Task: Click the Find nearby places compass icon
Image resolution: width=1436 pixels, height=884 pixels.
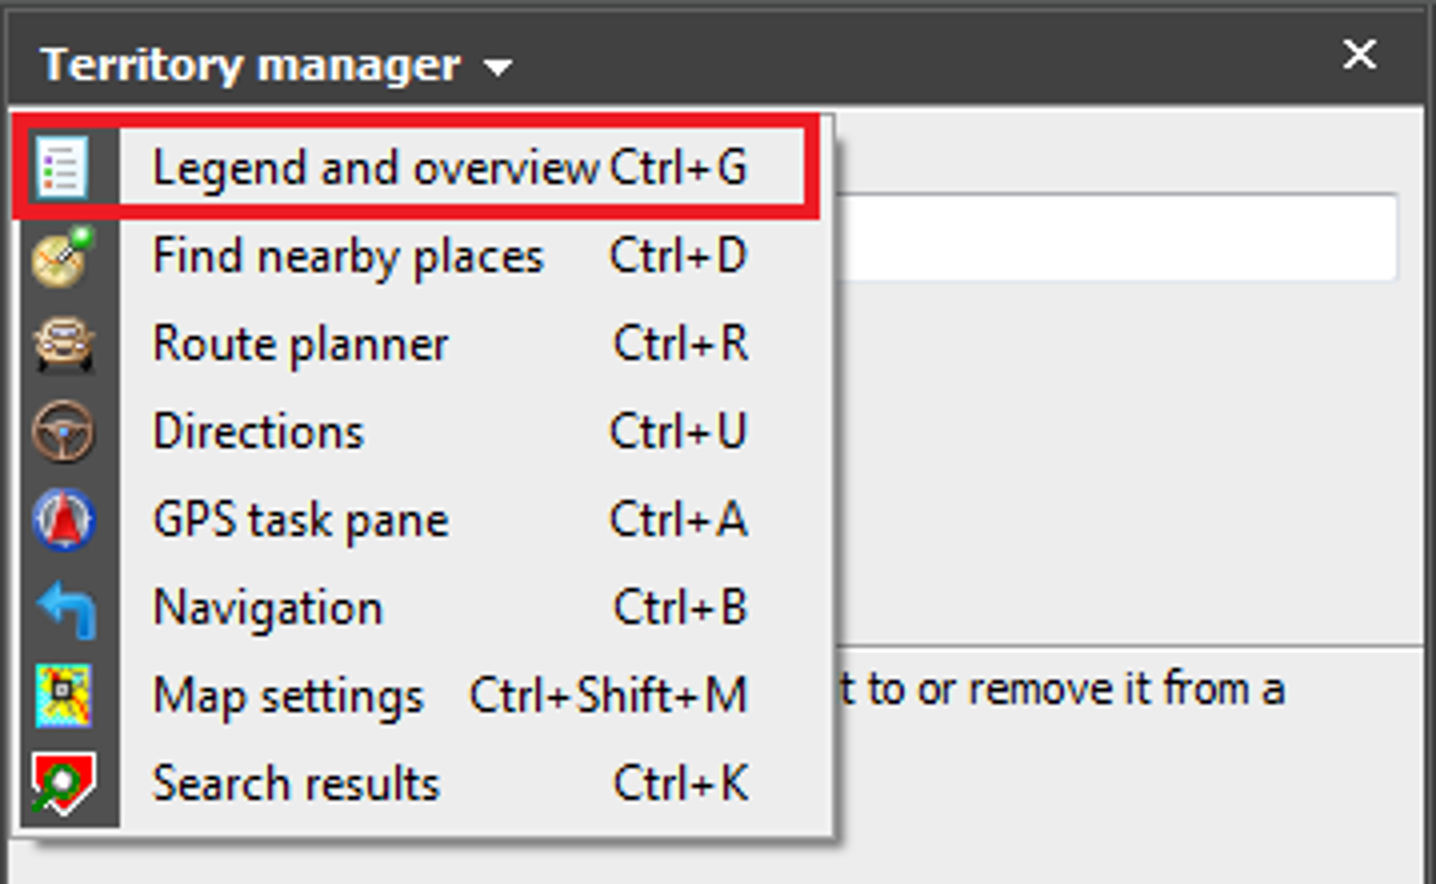Action: [x=62, y=256]
